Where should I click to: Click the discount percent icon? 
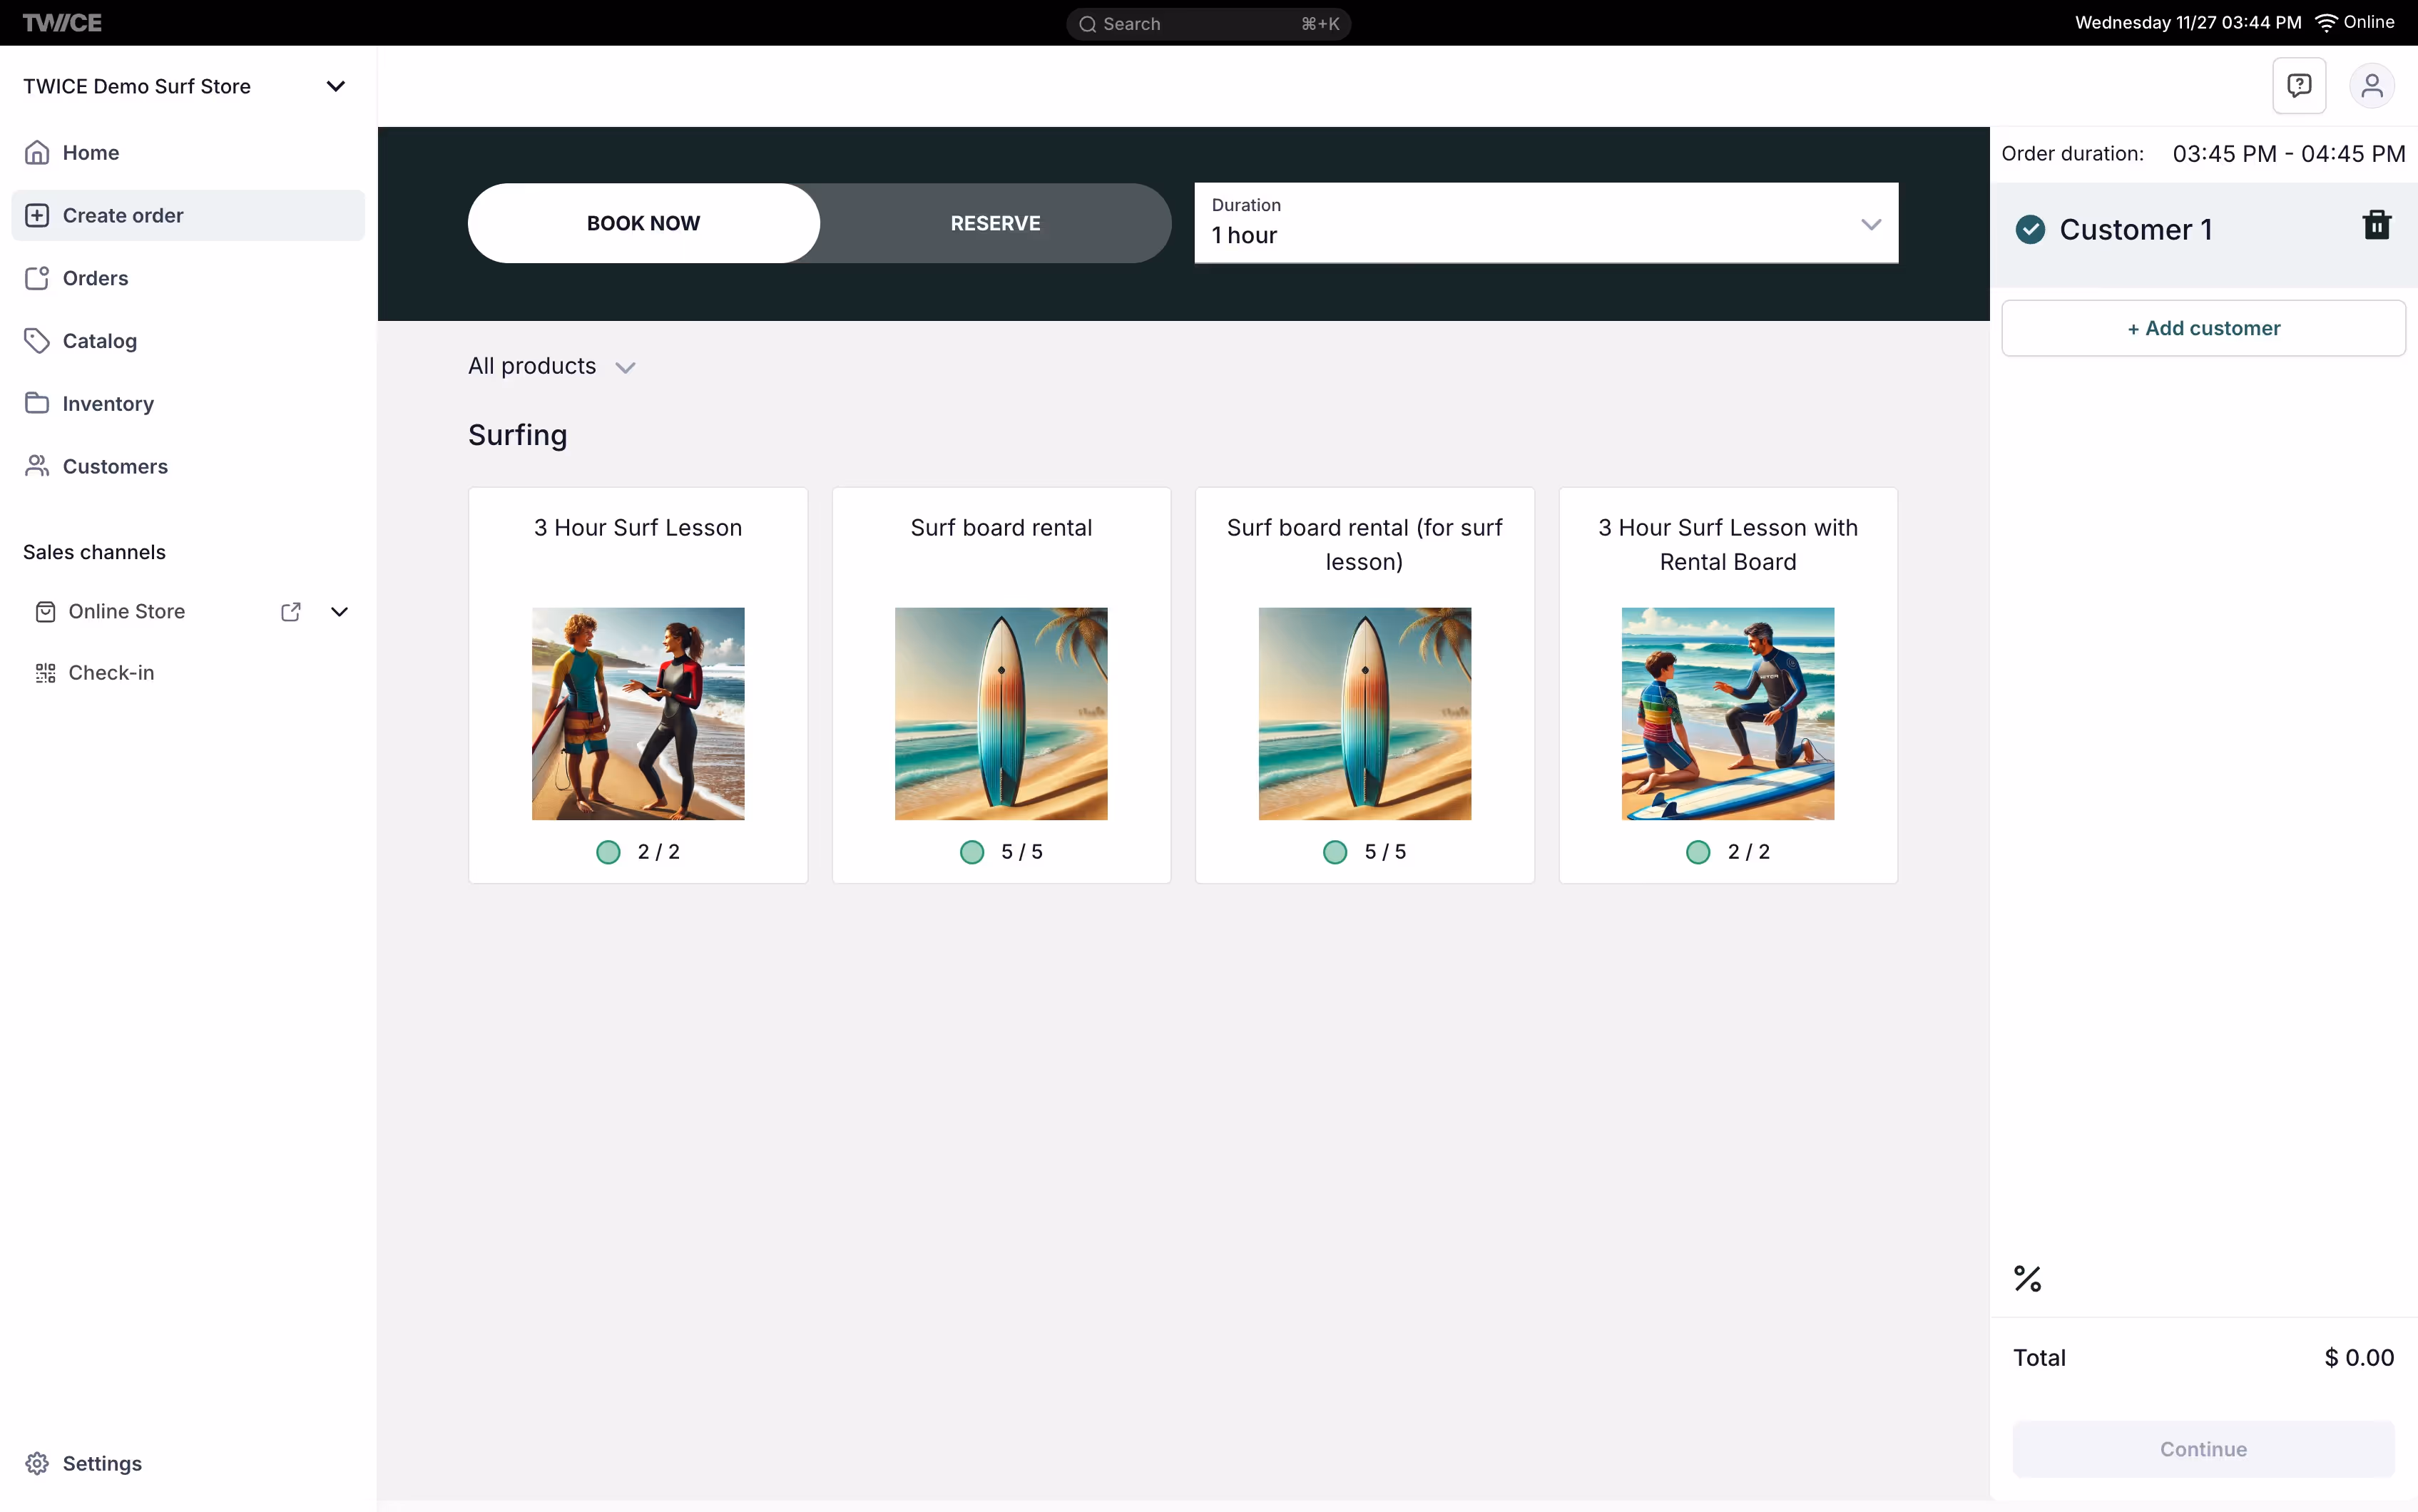[2027, 1278]
